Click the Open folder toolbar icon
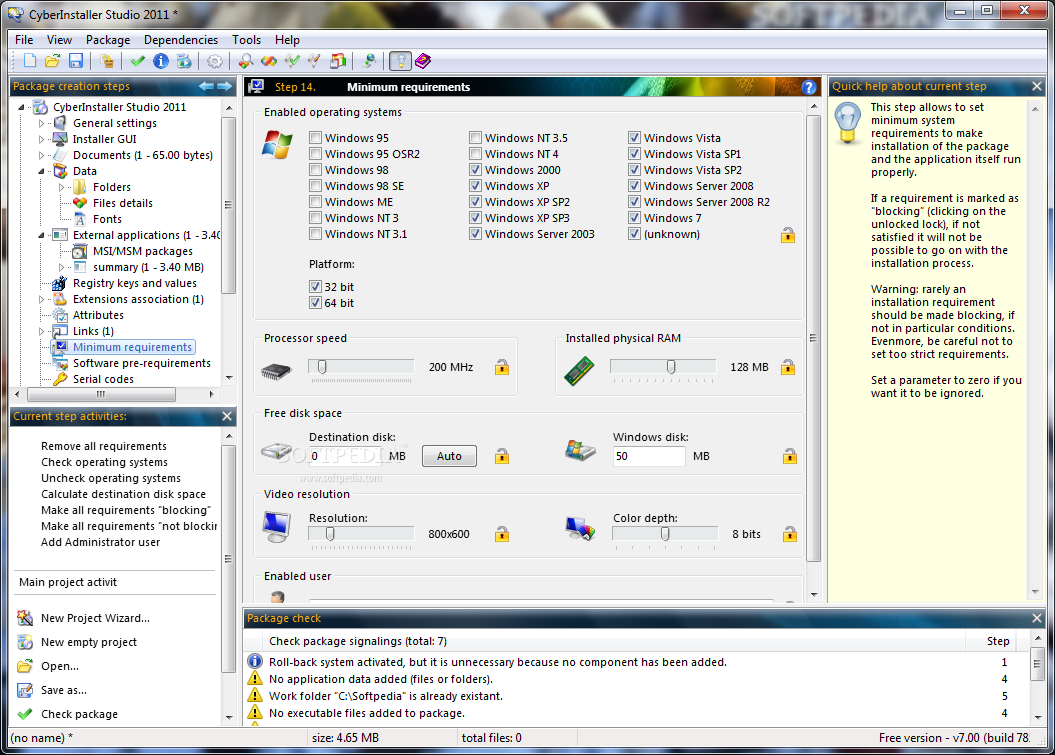The height and width of the screenshot is (755, 1055). (52, 61)
